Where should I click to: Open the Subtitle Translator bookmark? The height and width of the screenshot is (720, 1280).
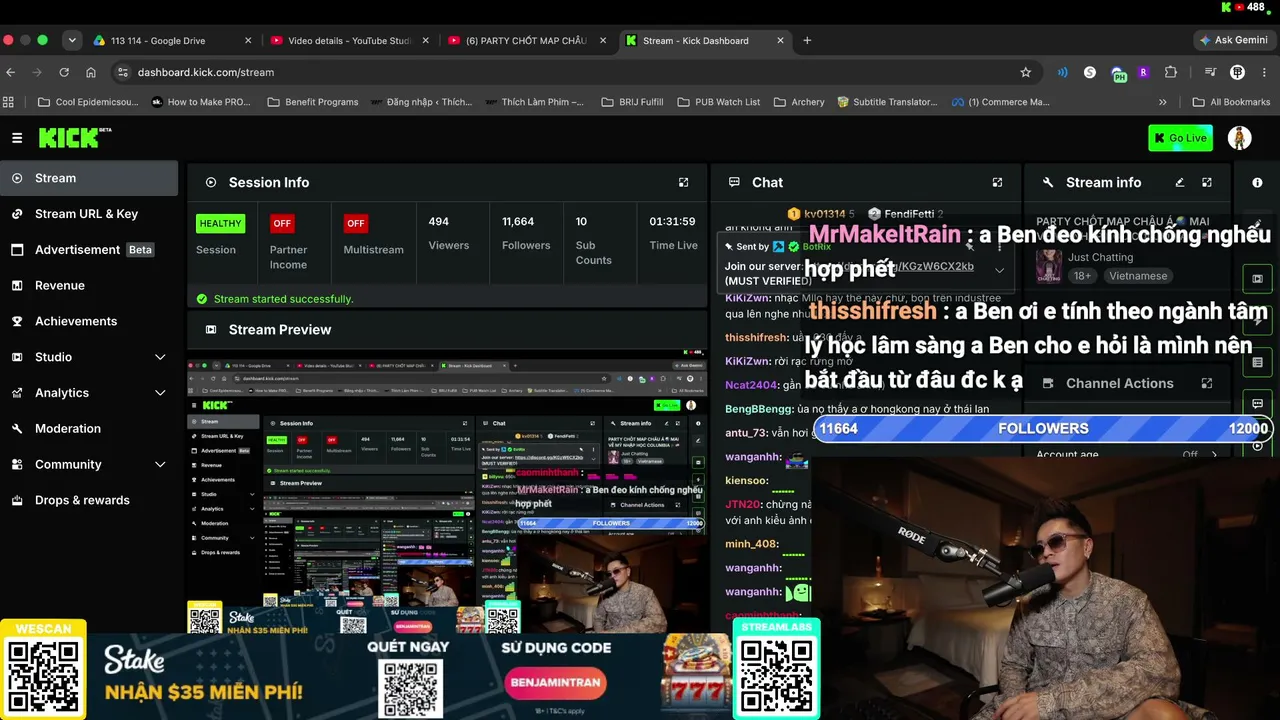click(x=888, y=102)
